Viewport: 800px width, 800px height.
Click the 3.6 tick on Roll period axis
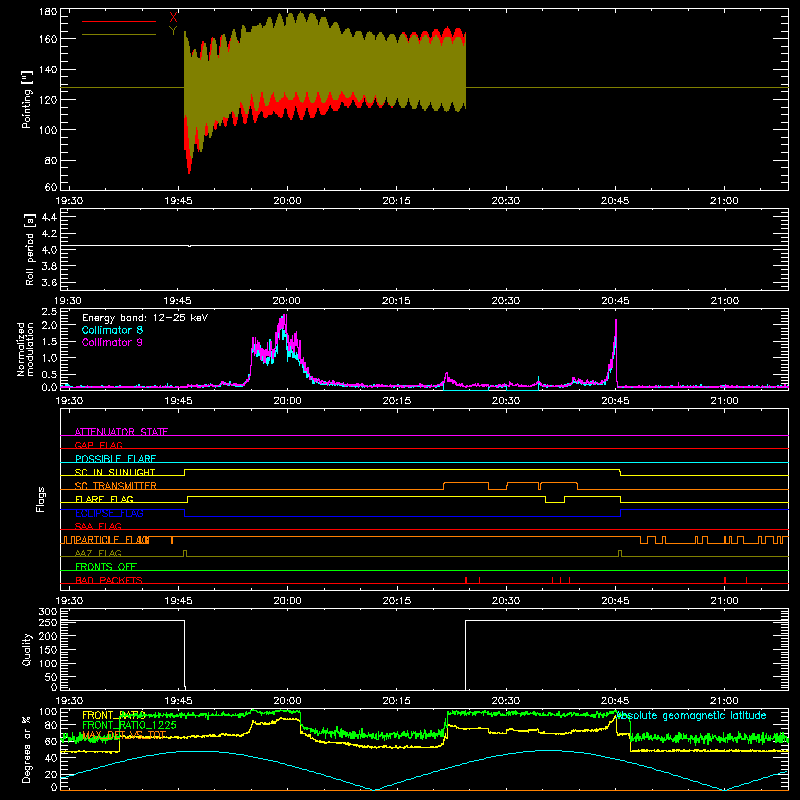[49, 282]
